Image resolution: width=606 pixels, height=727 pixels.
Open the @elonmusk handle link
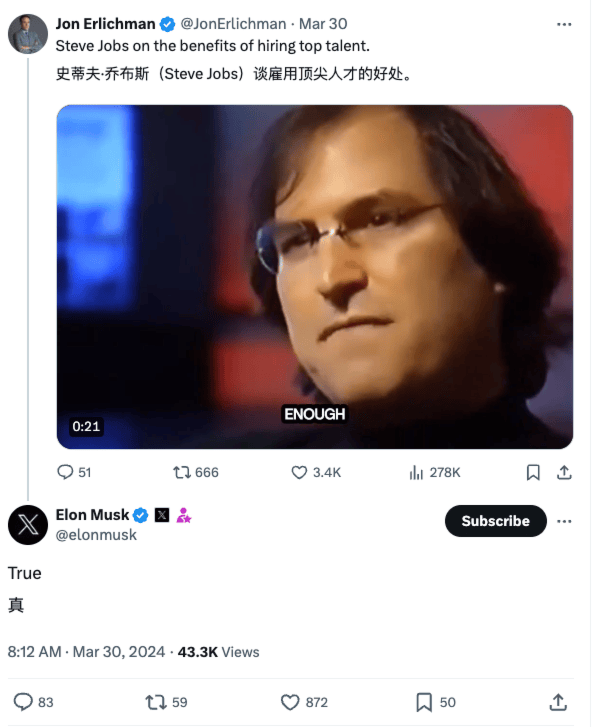[x=97, y=535]
